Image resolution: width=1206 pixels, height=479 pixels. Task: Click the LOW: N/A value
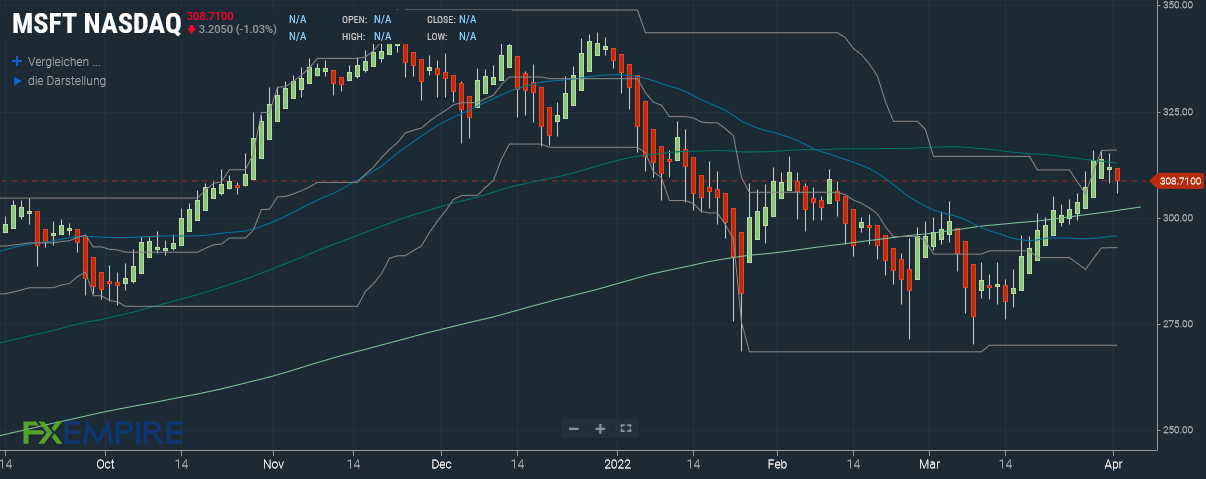468,36
